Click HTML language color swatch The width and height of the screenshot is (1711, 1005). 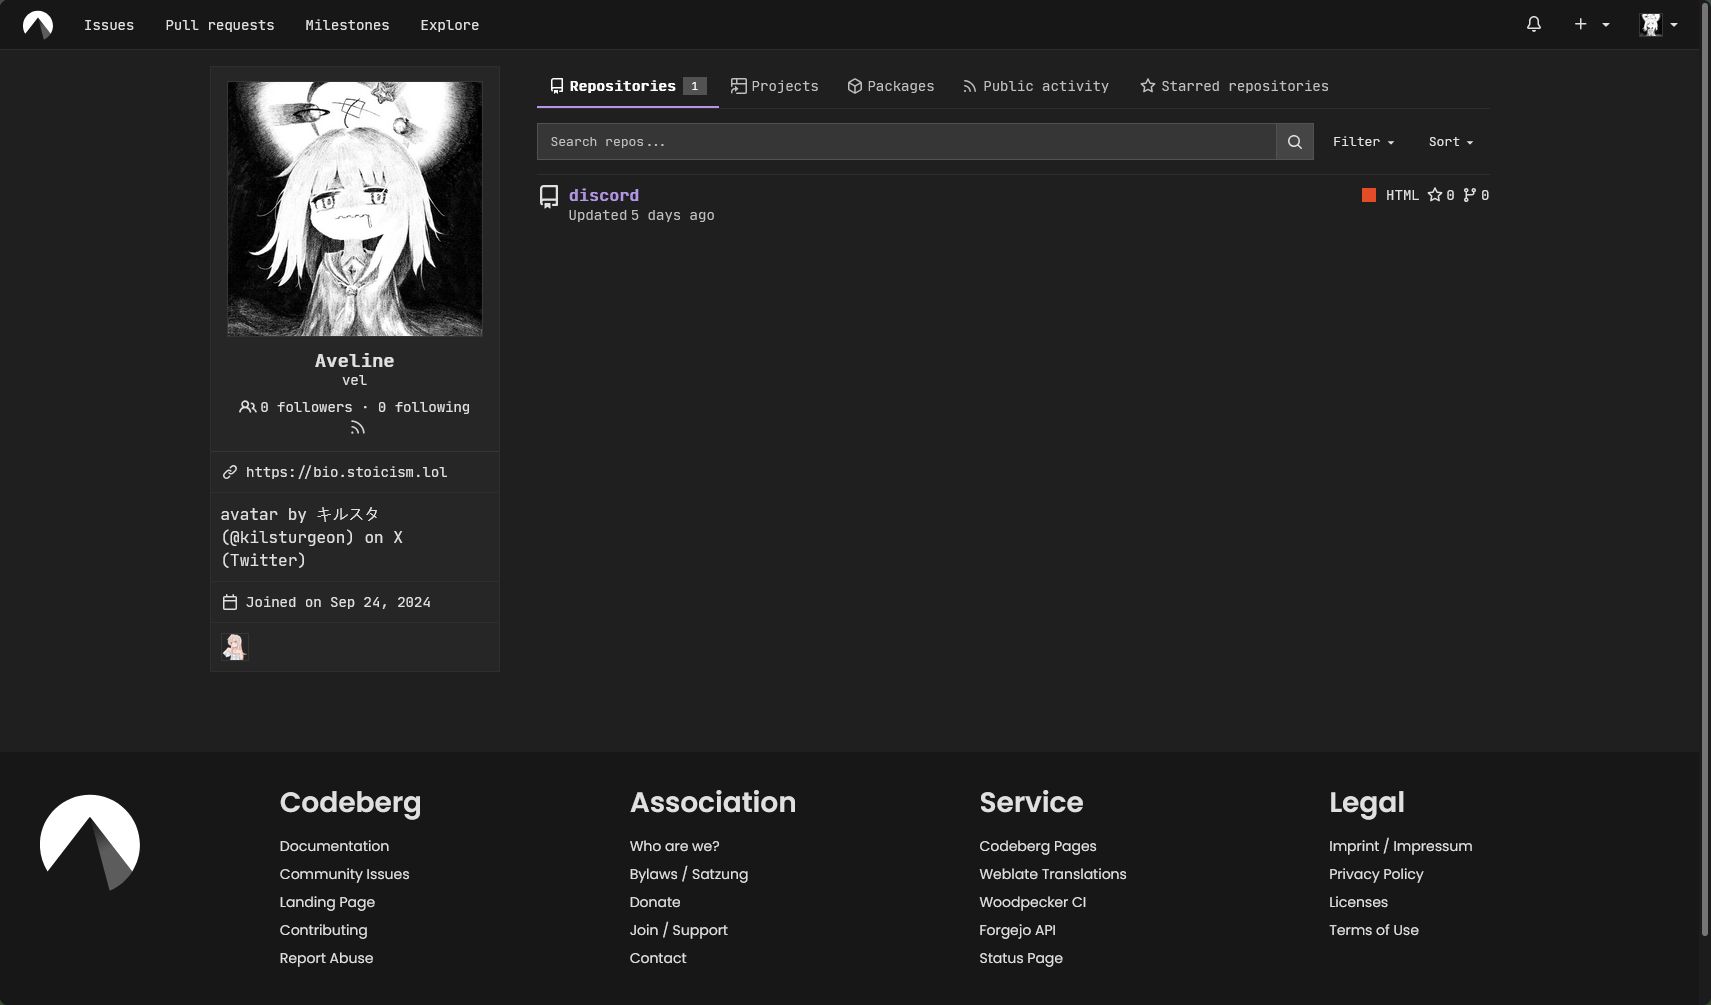click(x=1369, y=195)
